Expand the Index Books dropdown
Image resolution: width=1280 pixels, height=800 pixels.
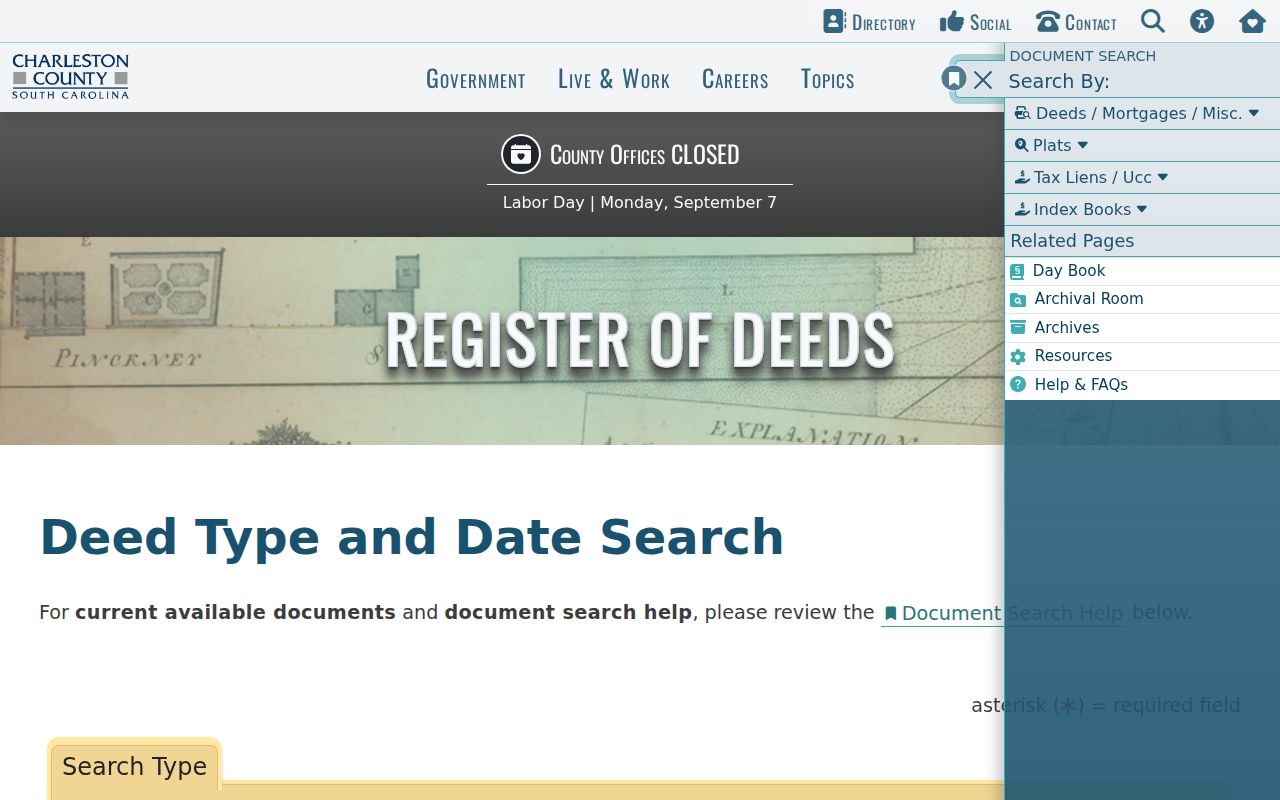[x=1142, y=210]
